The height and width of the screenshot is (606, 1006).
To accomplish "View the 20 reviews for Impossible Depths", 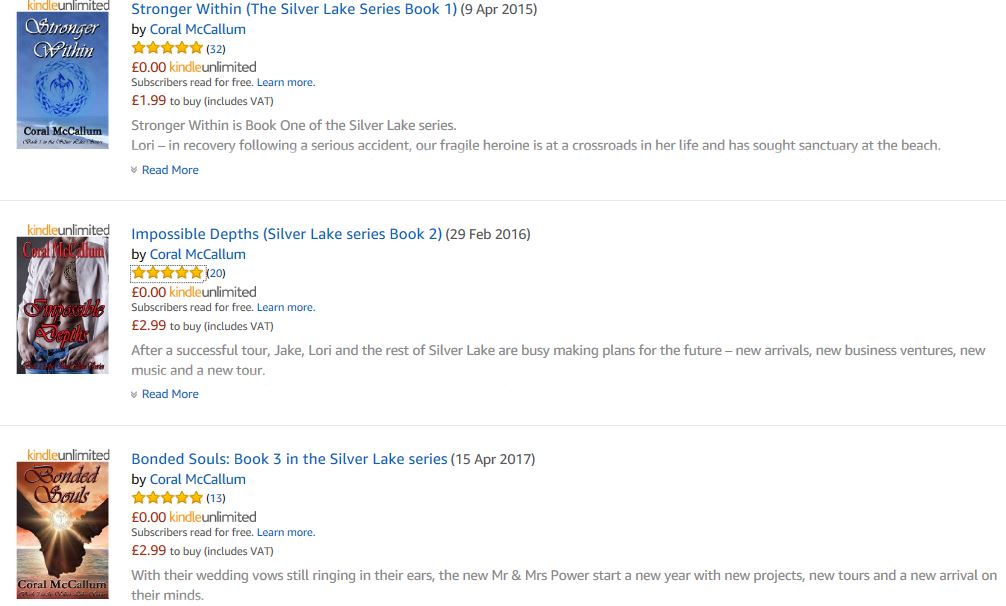I will point(216,273).
